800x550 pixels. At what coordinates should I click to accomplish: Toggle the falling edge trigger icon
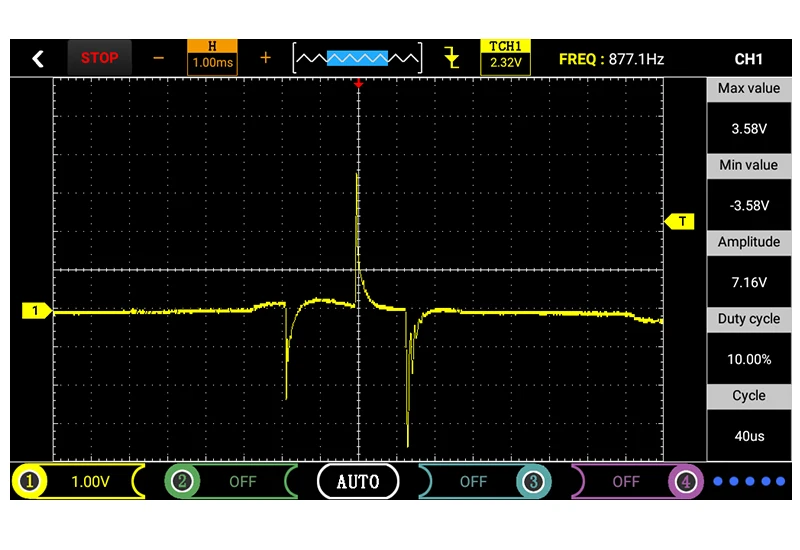[452, 57]
